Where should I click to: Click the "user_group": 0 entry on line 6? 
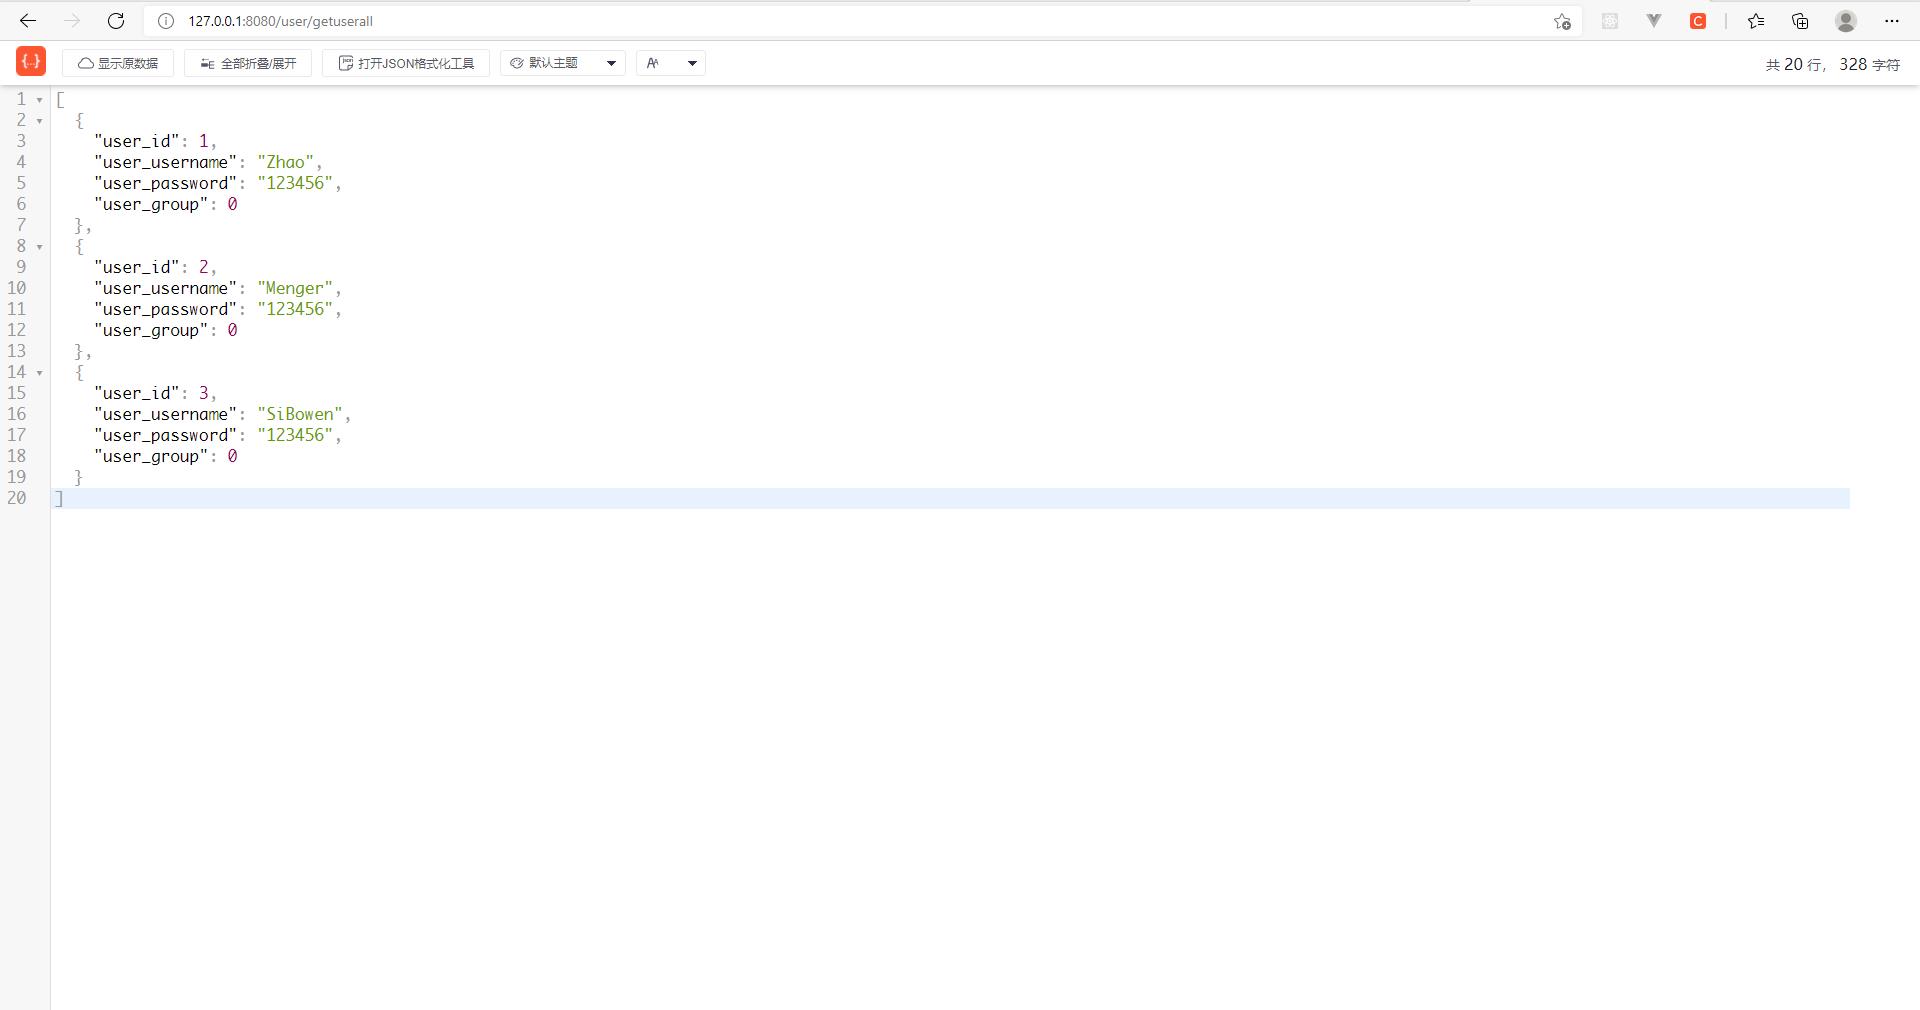(166, 204)
